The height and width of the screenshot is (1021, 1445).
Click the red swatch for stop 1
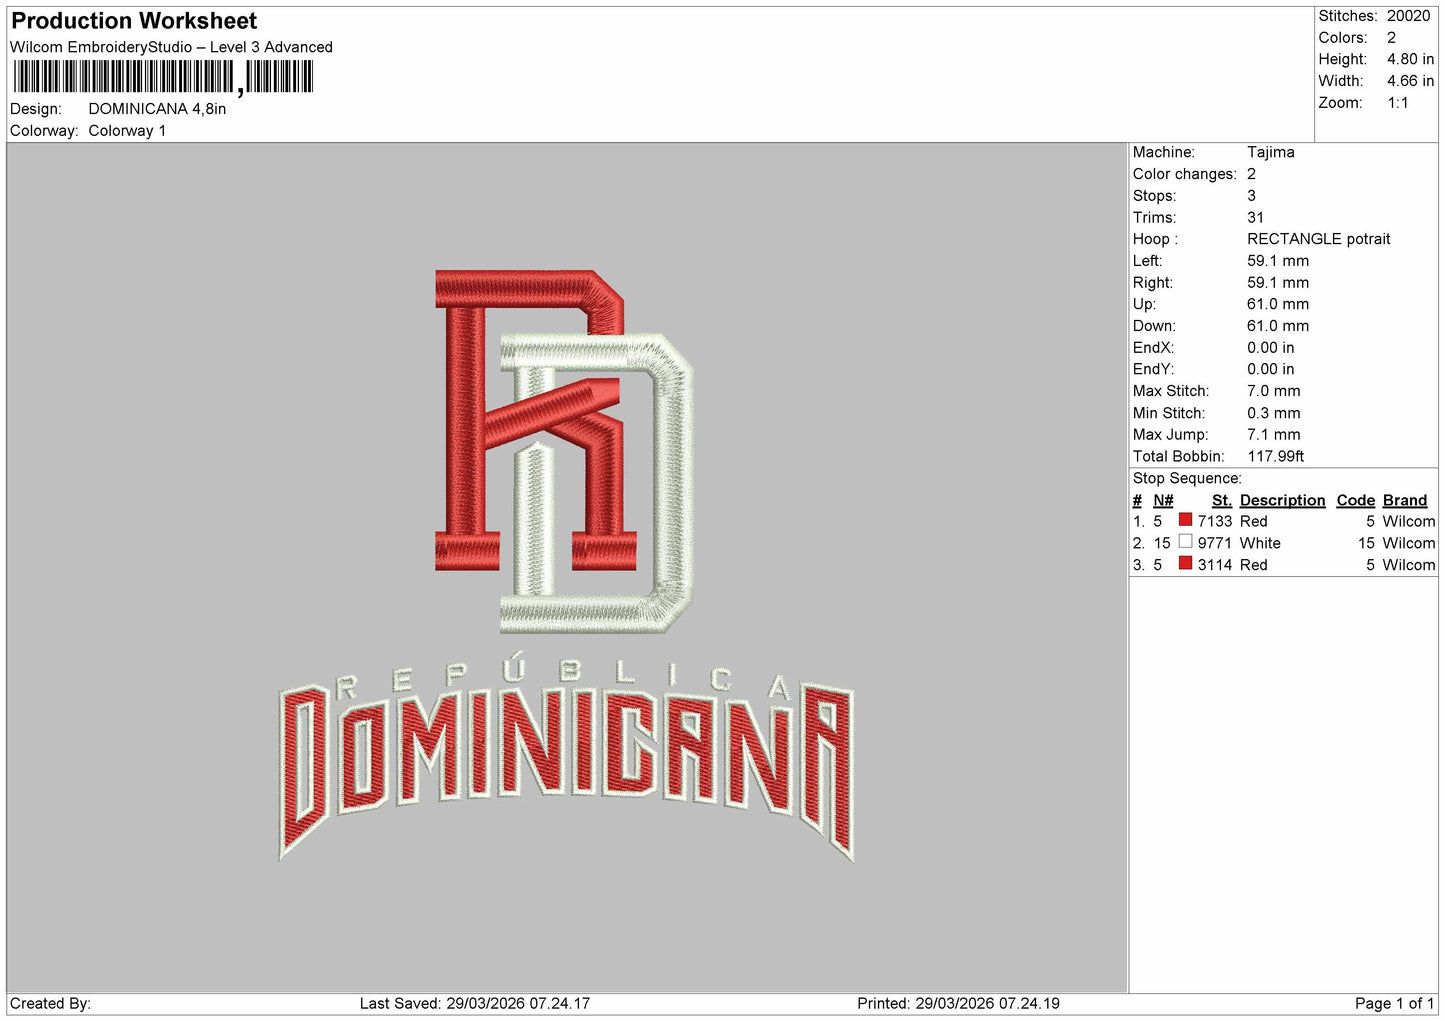pyautogui.click(x=1185, y=520)
